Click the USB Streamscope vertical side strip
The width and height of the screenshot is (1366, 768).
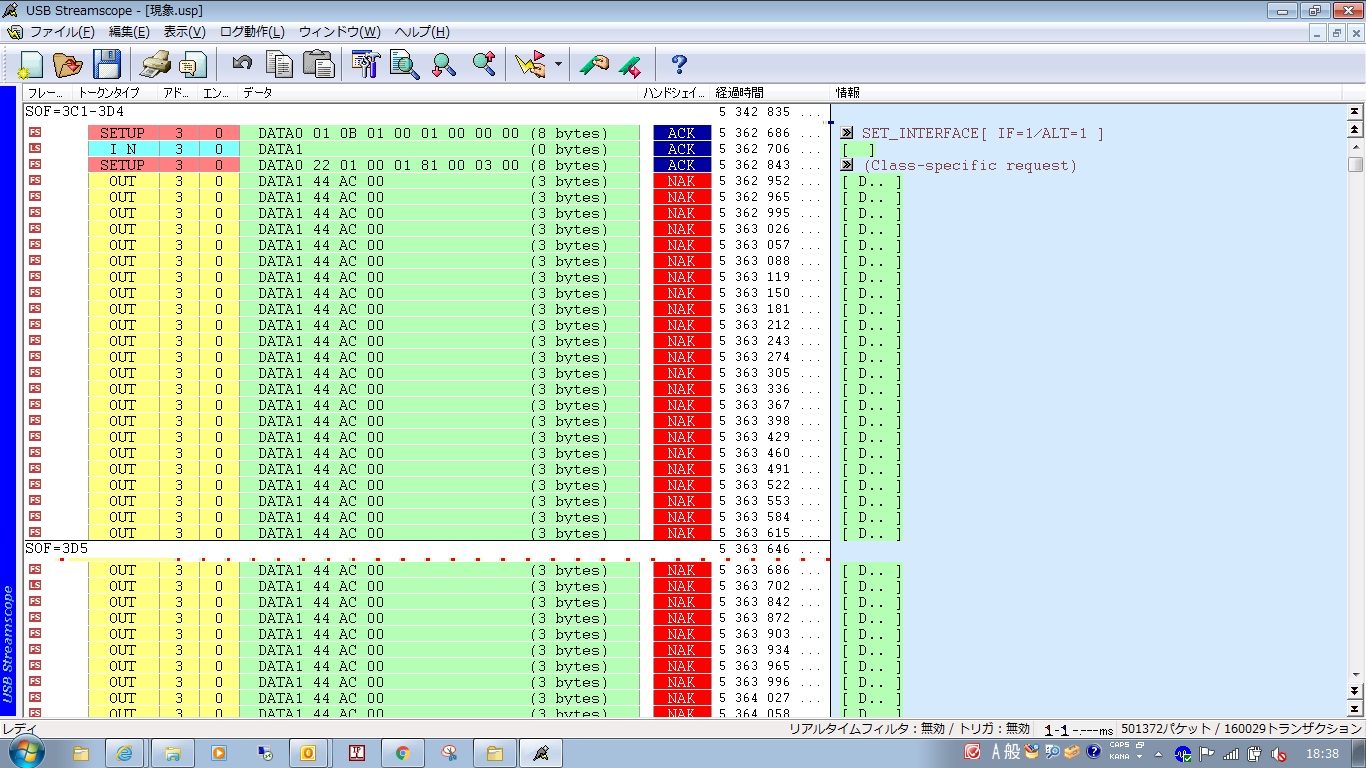point(9,400)
